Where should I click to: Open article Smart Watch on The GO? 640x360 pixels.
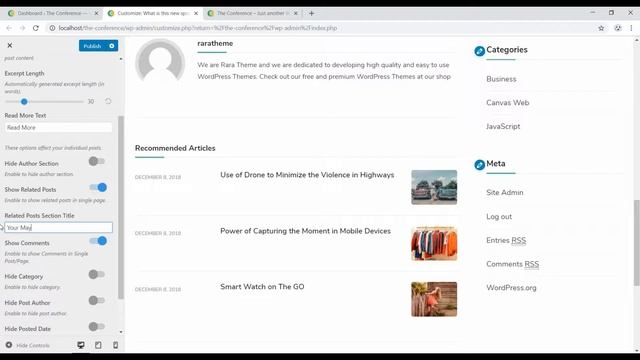click(262, 287)
